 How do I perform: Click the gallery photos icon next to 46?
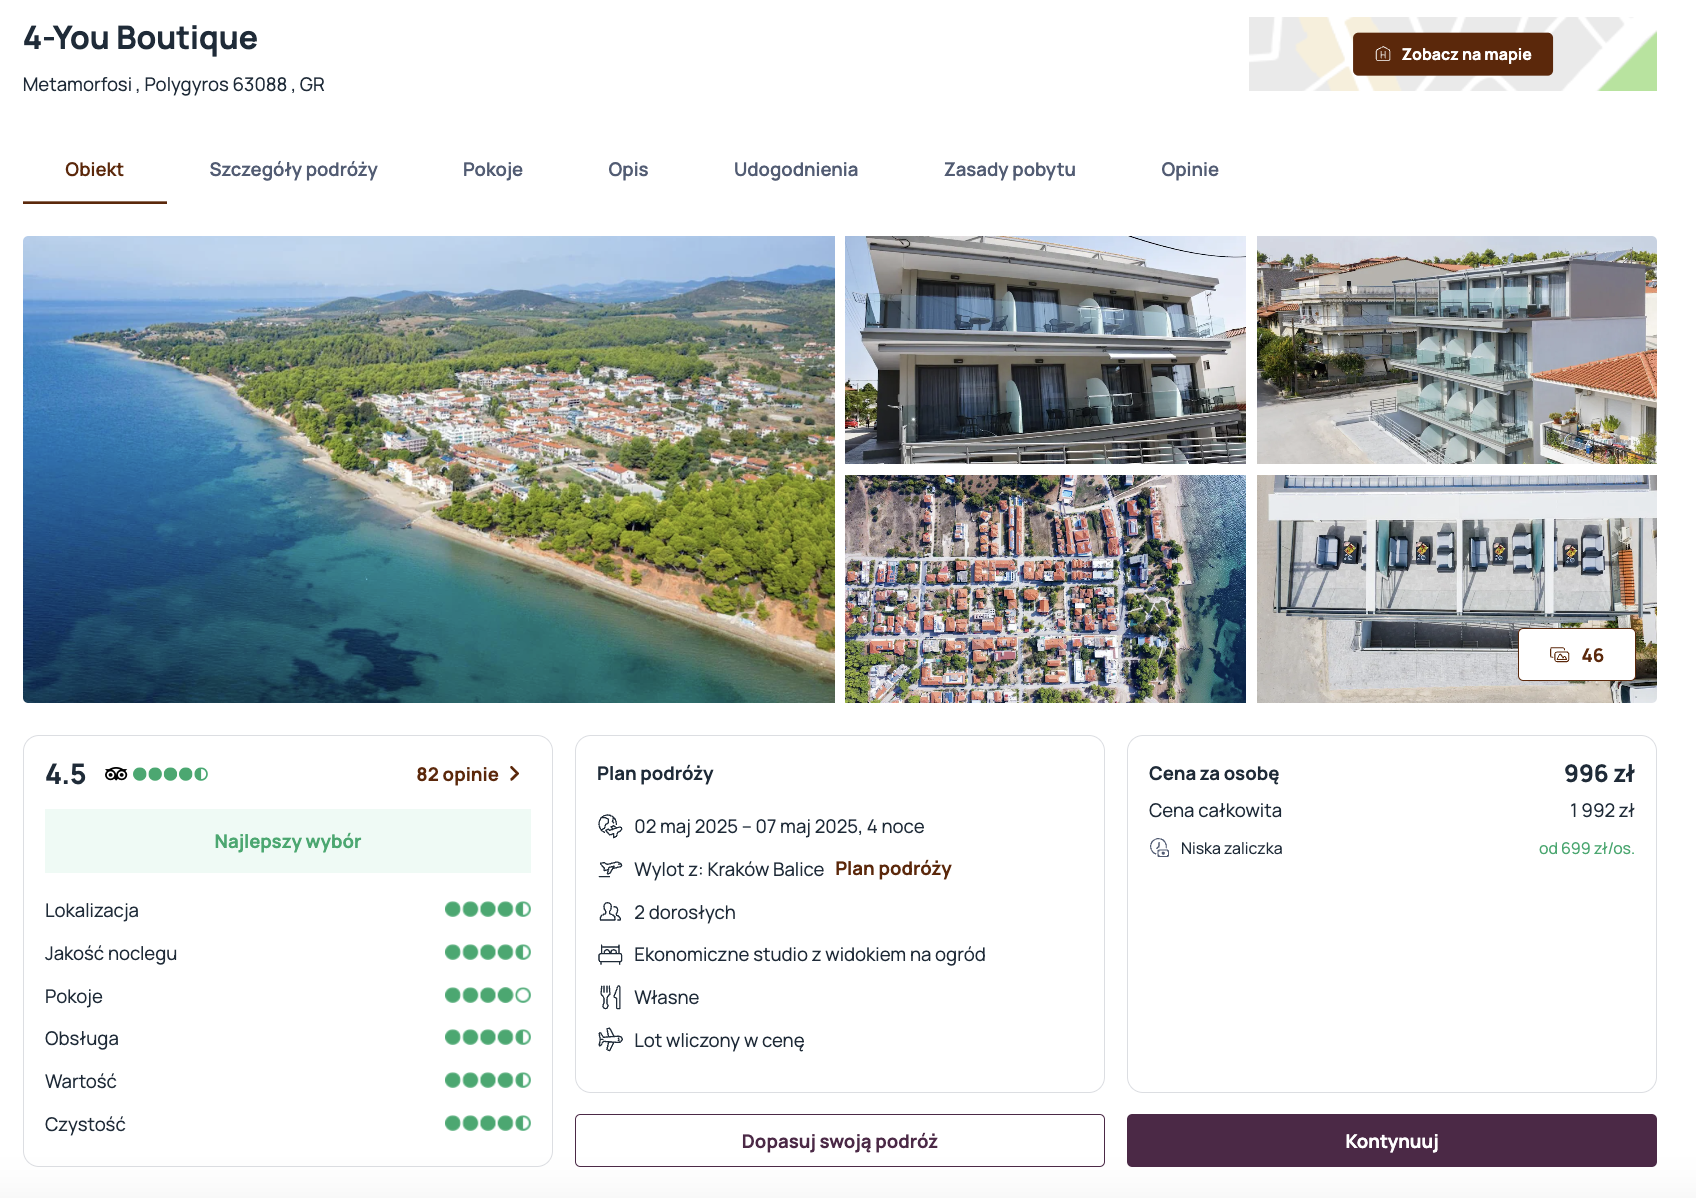coord(1560,655)
